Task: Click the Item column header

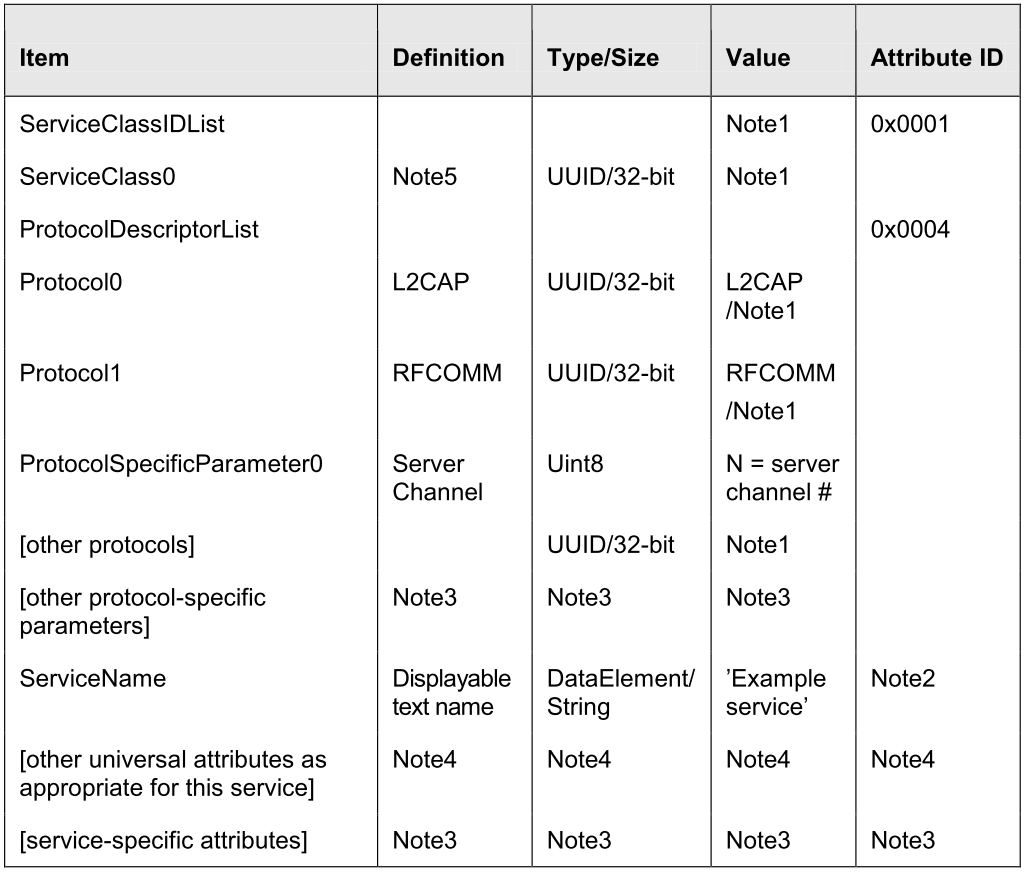Action: 44,58
